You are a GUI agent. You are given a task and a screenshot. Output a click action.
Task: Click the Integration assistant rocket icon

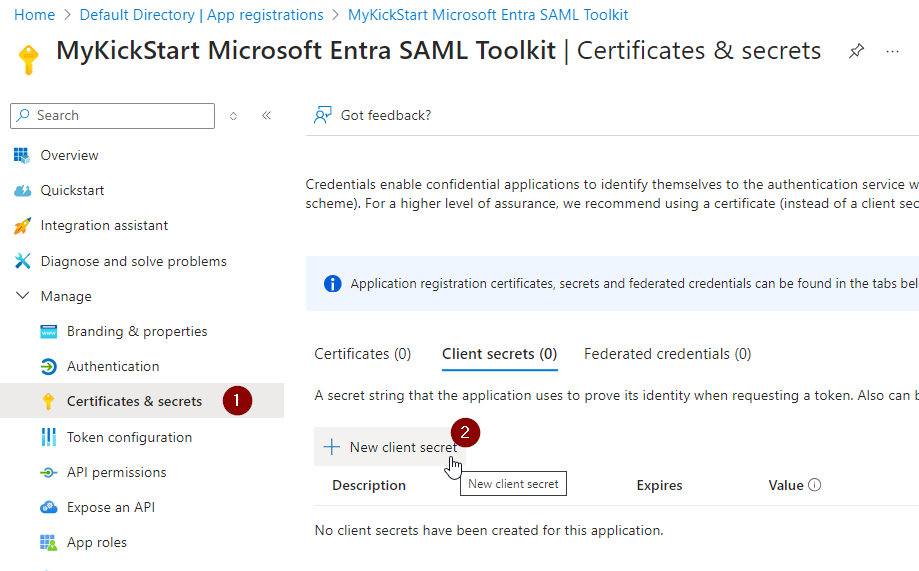tap(22, 226)
